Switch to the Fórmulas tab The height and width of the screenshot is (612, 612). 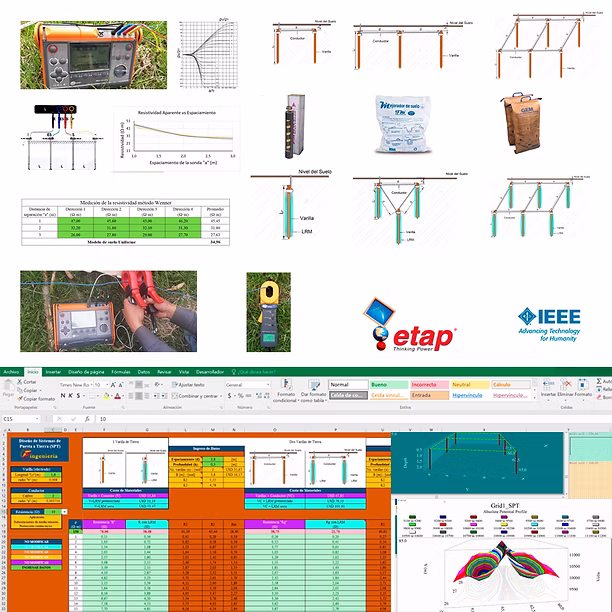pos(120,371)
